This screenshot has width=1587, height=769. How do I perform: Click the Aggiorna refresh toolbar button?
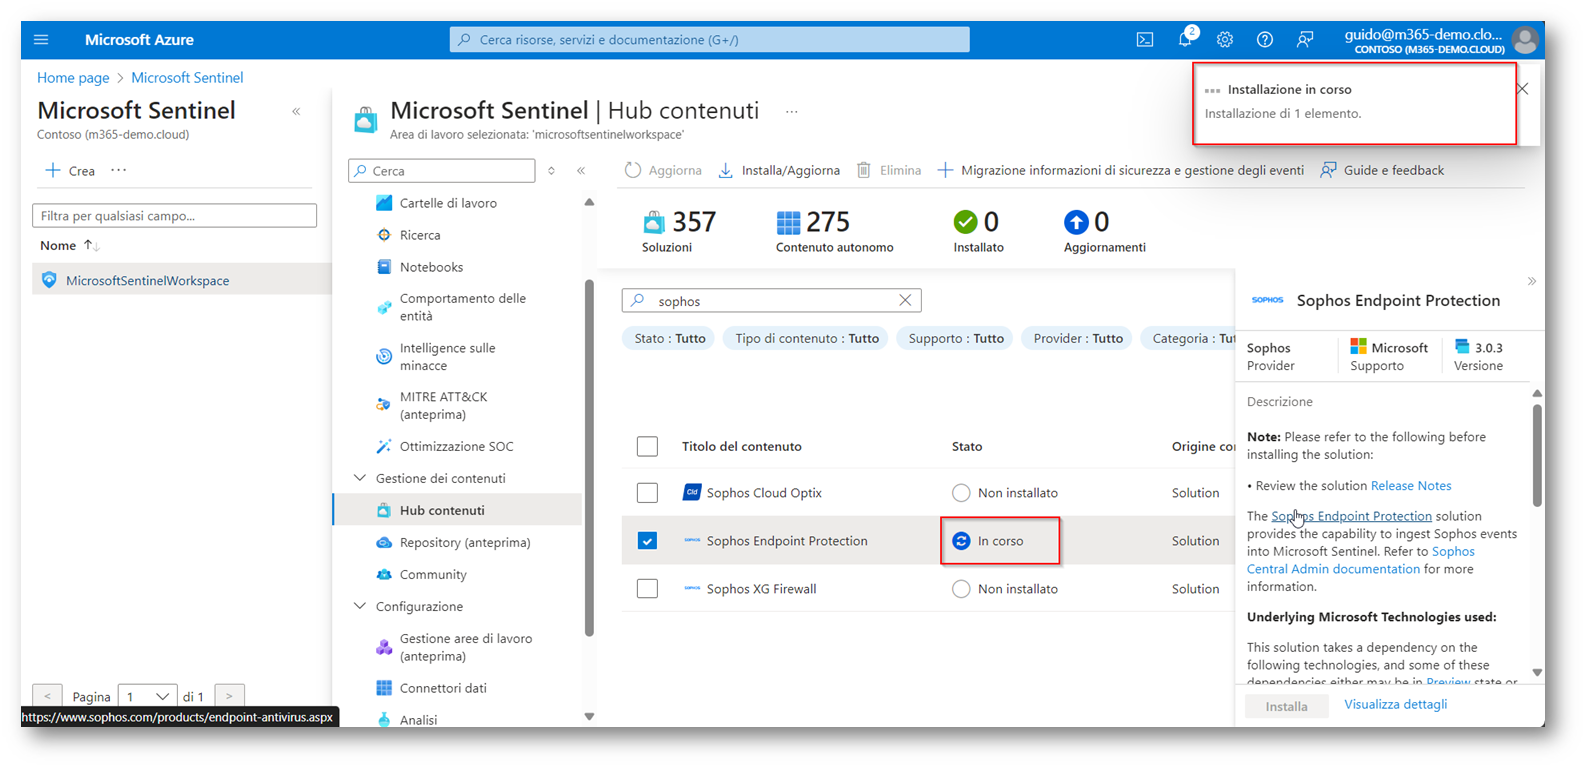point(663,170)
